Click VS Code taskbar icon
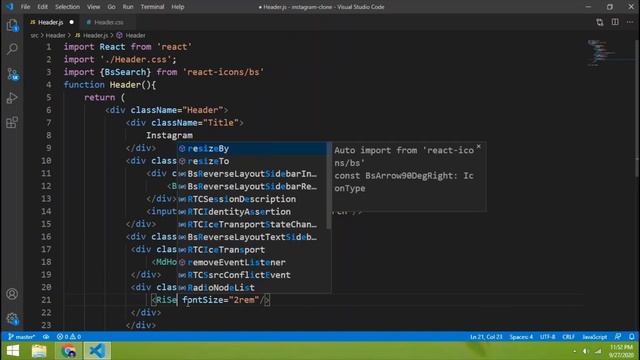Viewport: 640px width, 360px height. 97,351
